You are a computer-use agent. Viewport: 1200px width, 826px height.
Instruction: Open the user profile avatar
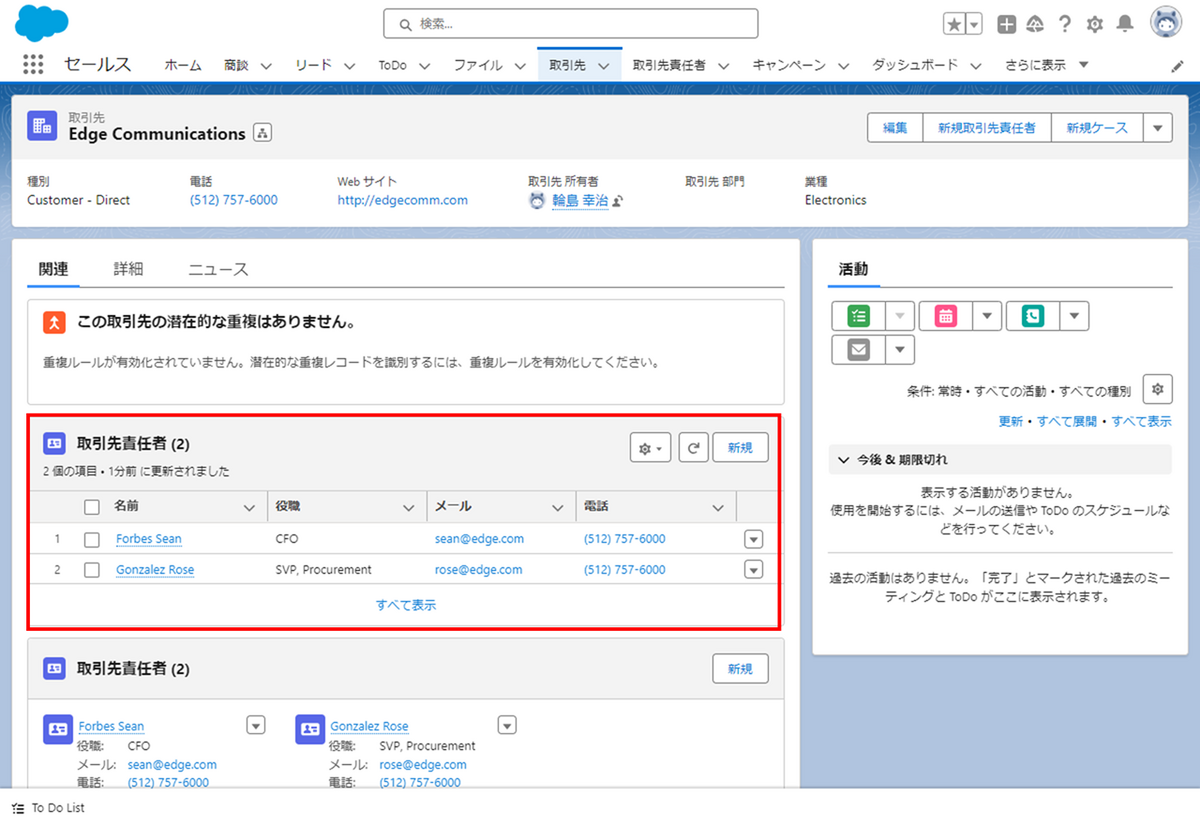[x=1166, y=23]
